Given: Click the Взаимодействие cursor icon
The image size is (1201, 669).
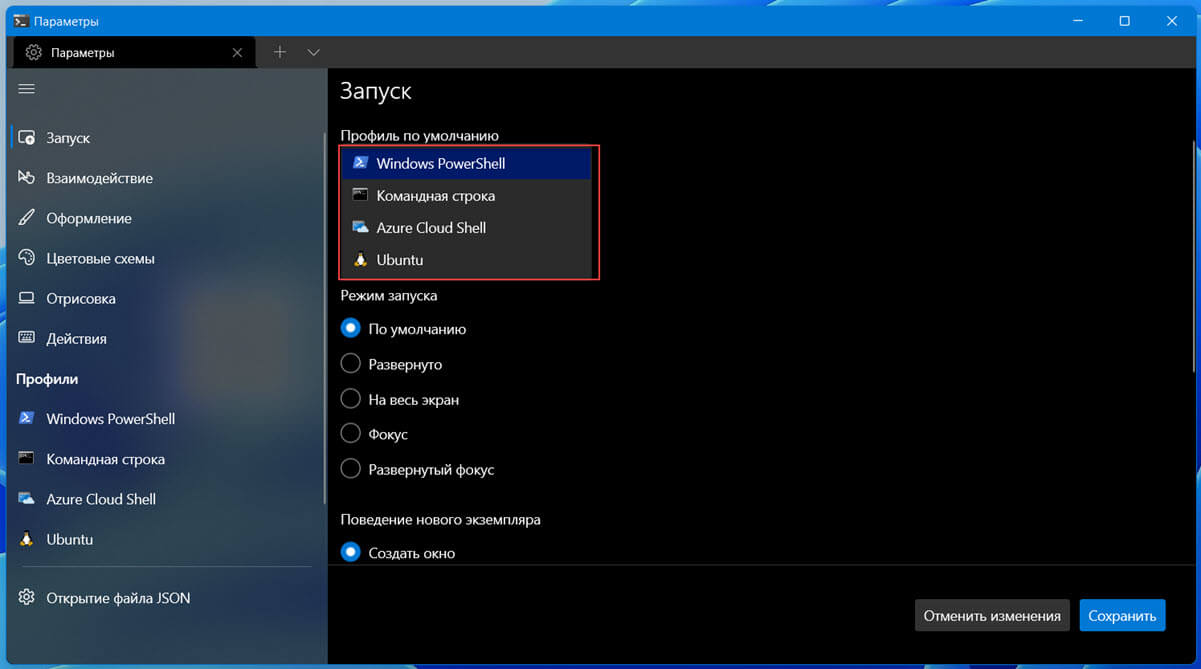Looking at the screenshot, I should 27,178.
